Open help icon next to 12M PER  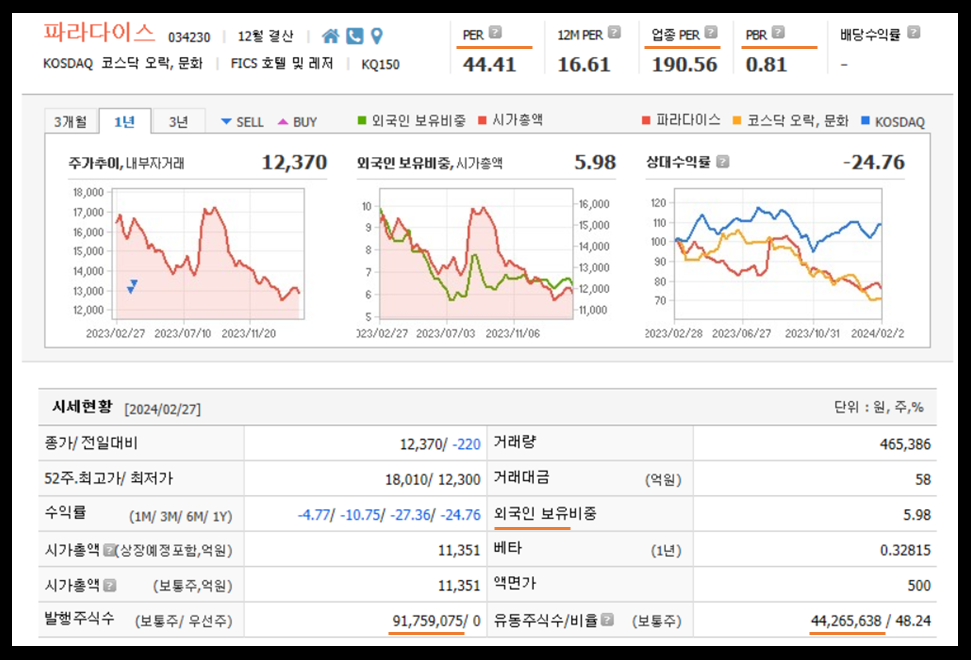click(614, 32)
